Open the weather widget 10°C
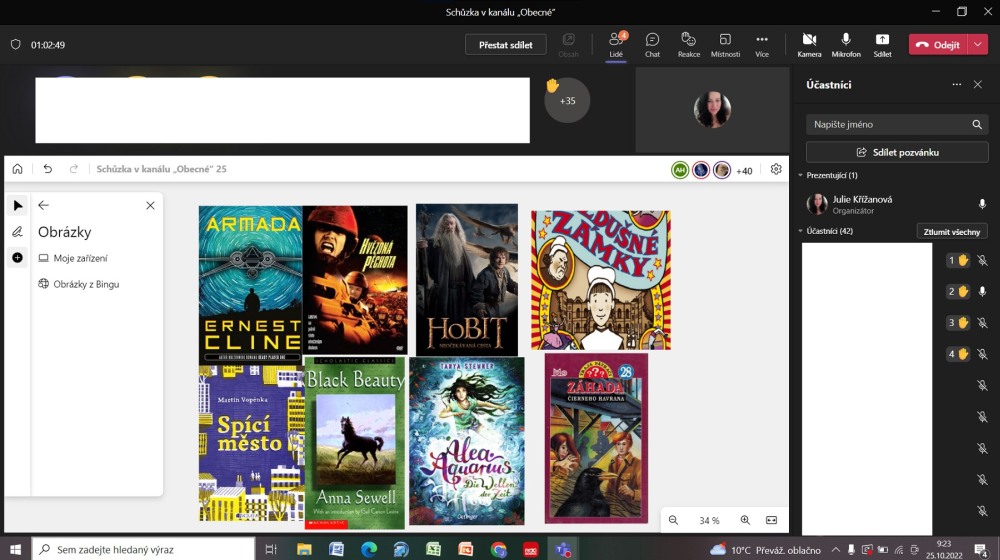 point(765,550)
